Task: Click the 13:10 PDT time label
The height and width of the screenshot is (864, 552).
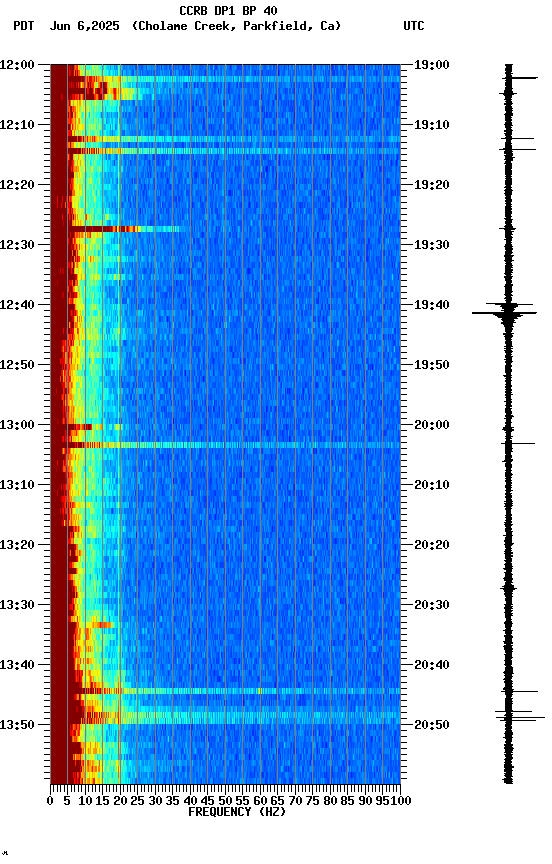Action: click(17, 485)
